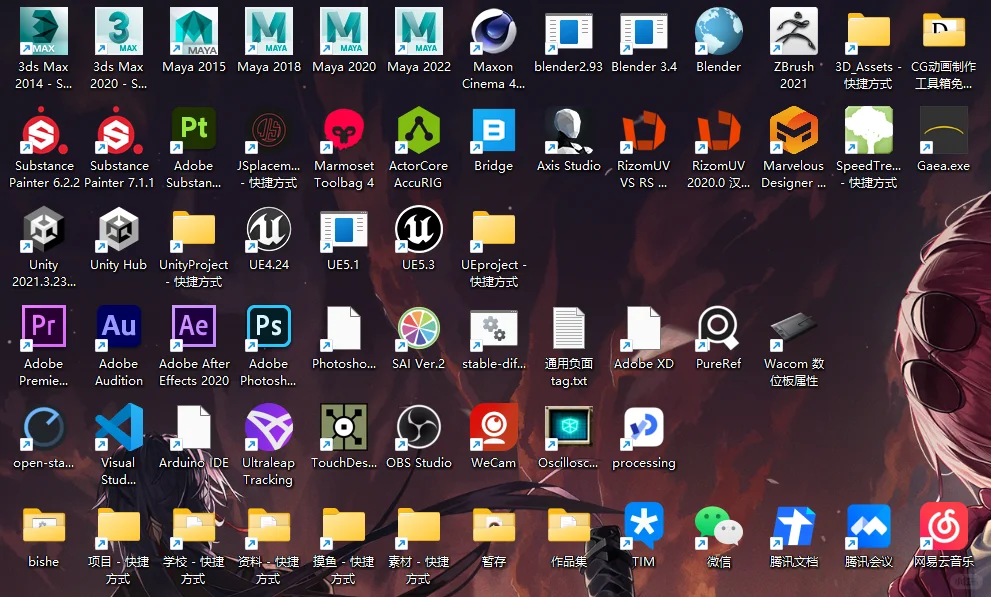
Task: Select the 摸鱼 shortcut folder
Action: coord(344,526)
